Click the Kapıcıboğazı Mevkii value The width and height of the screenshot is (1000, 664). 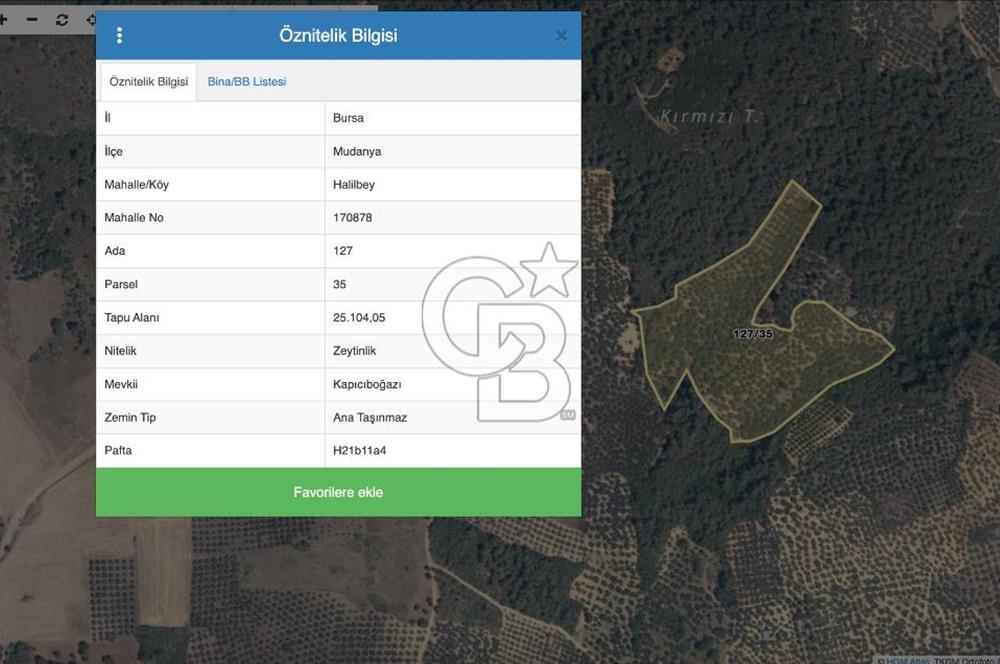click(367, 384)
